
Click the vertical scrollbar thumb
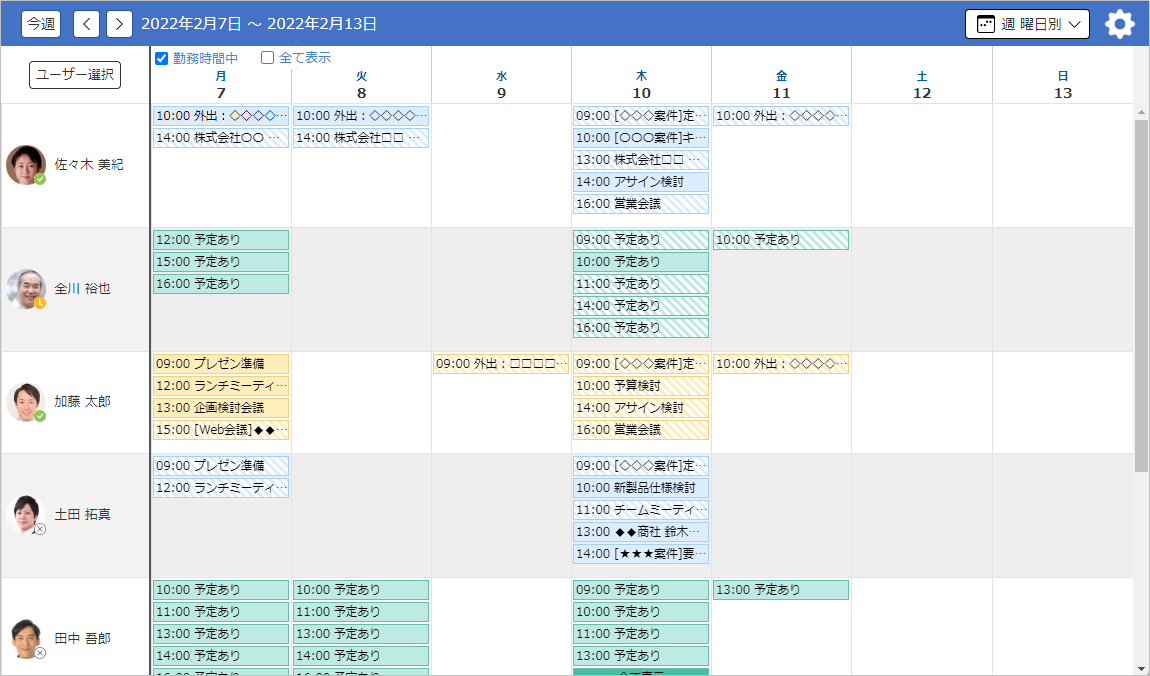click(1141, 295)
